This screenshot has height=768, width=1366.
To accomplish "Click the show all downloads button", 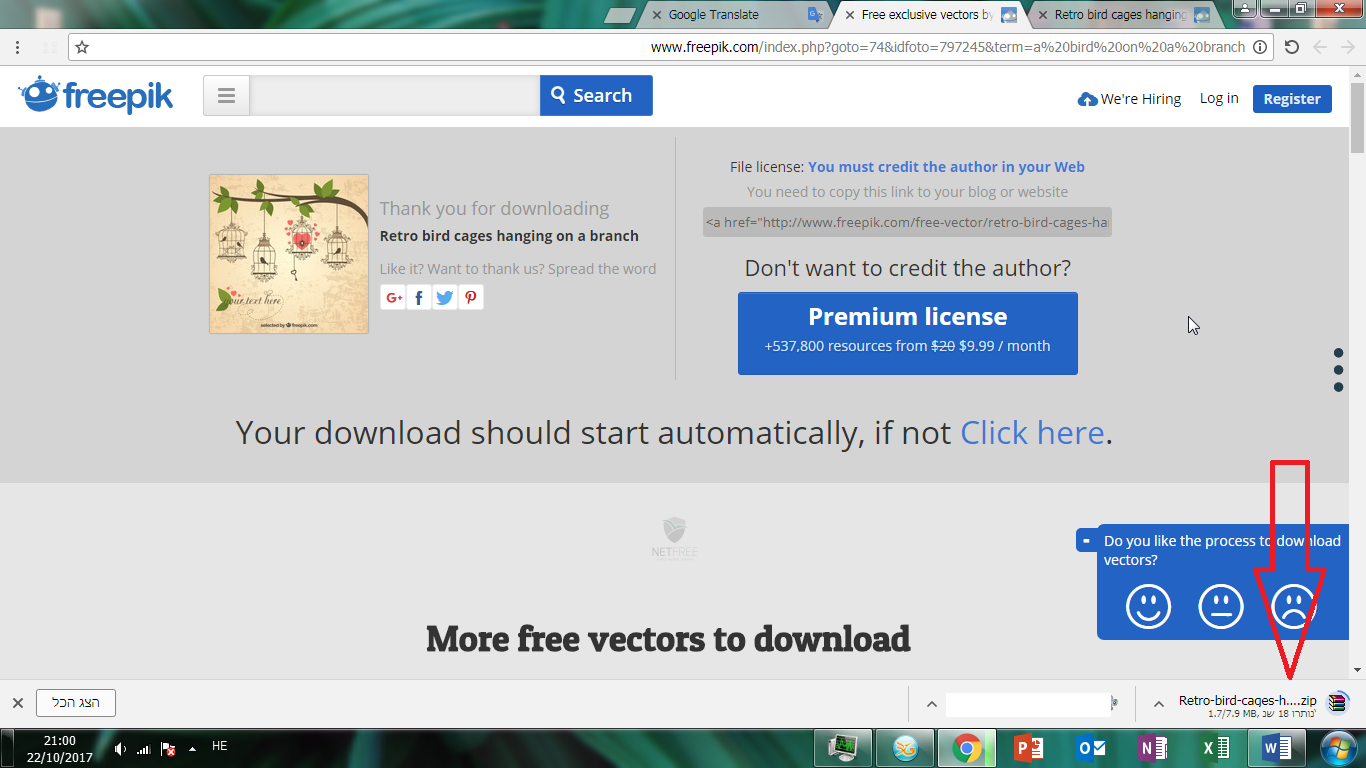I will (x=76, y=703).
